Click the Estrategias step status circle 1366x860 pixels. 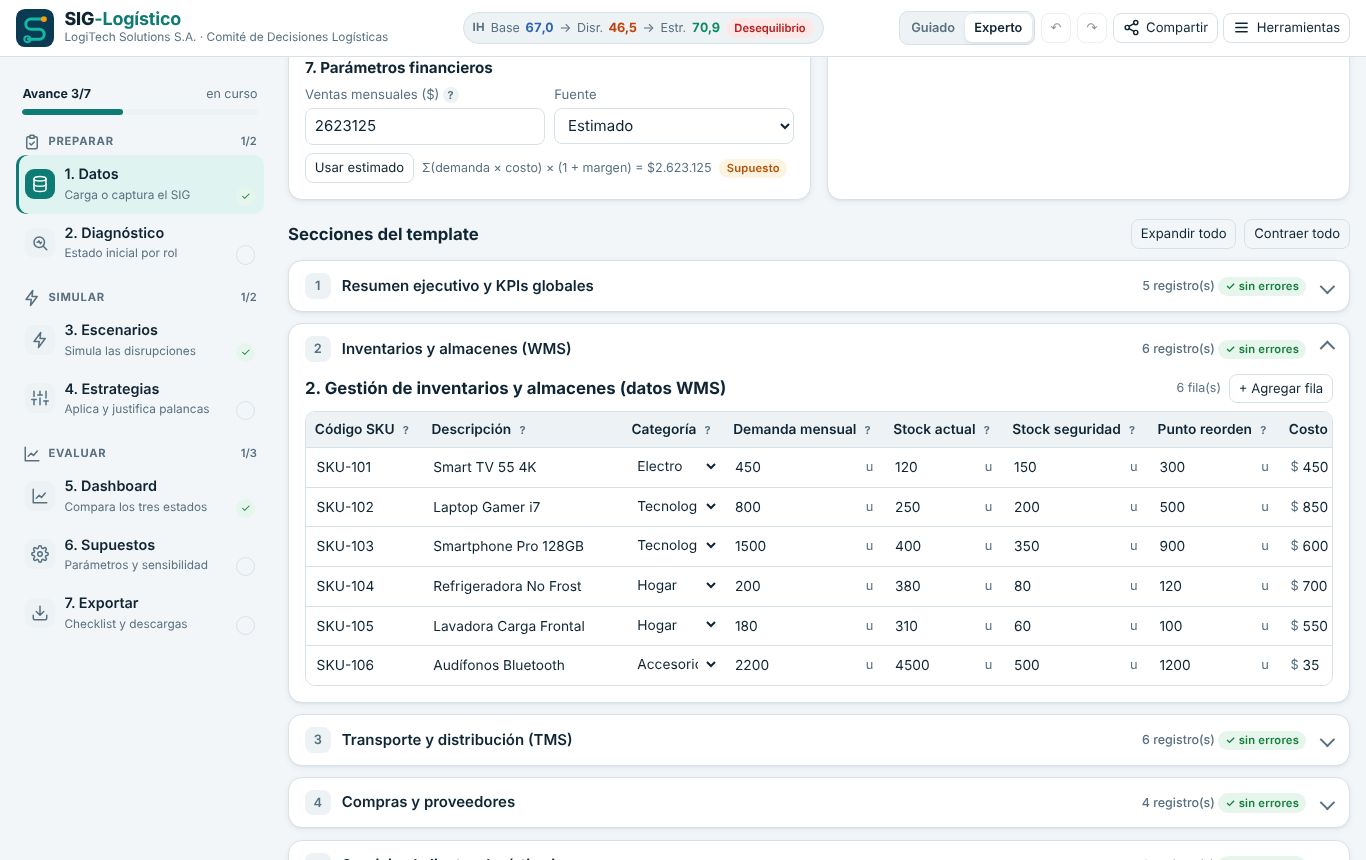[x=245, y=410]
